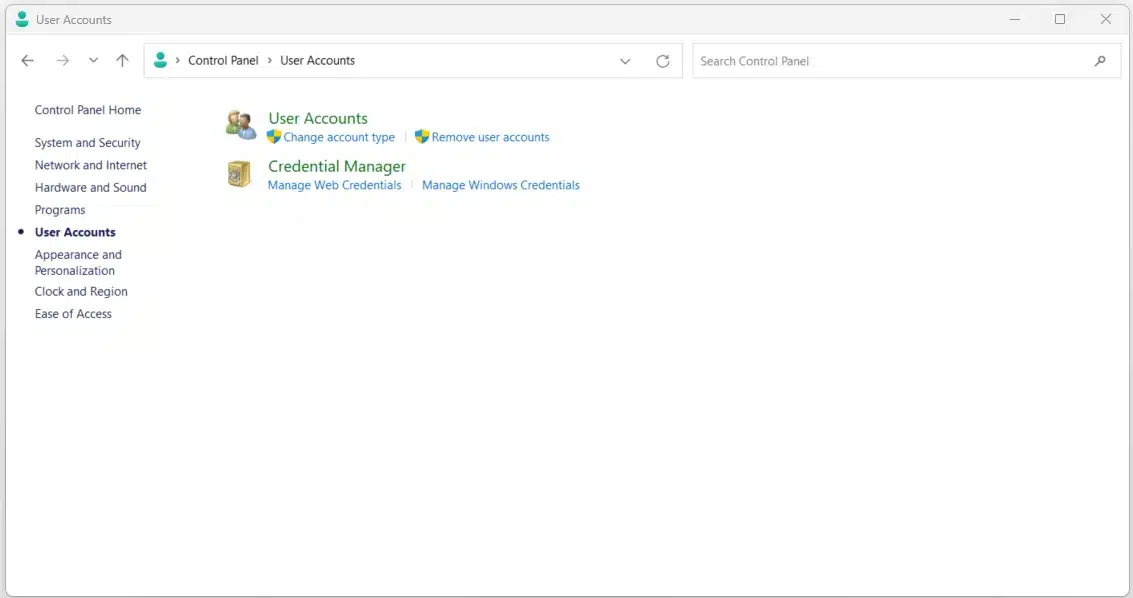Go to Control Panel Home
Screen dimensions: 1133x598
click(x=87, y=110)
